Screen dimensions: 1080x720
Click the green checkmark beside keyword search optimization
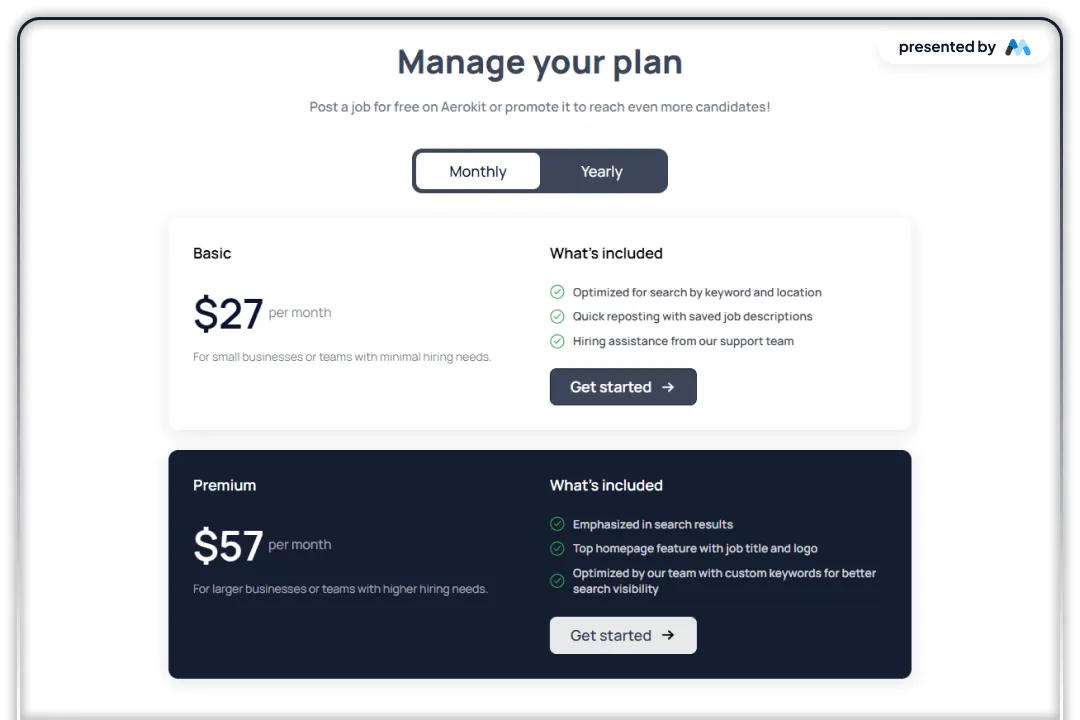[557, 291]
